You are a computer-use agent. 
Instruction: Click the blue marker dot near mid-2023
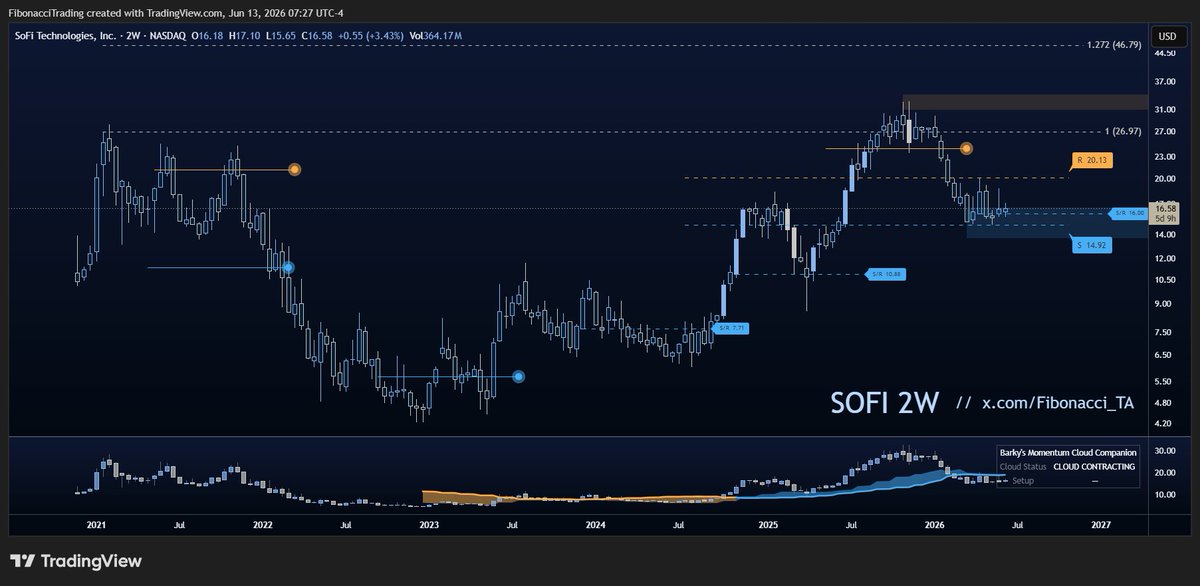pyautogui.click(x=518, y=376)
